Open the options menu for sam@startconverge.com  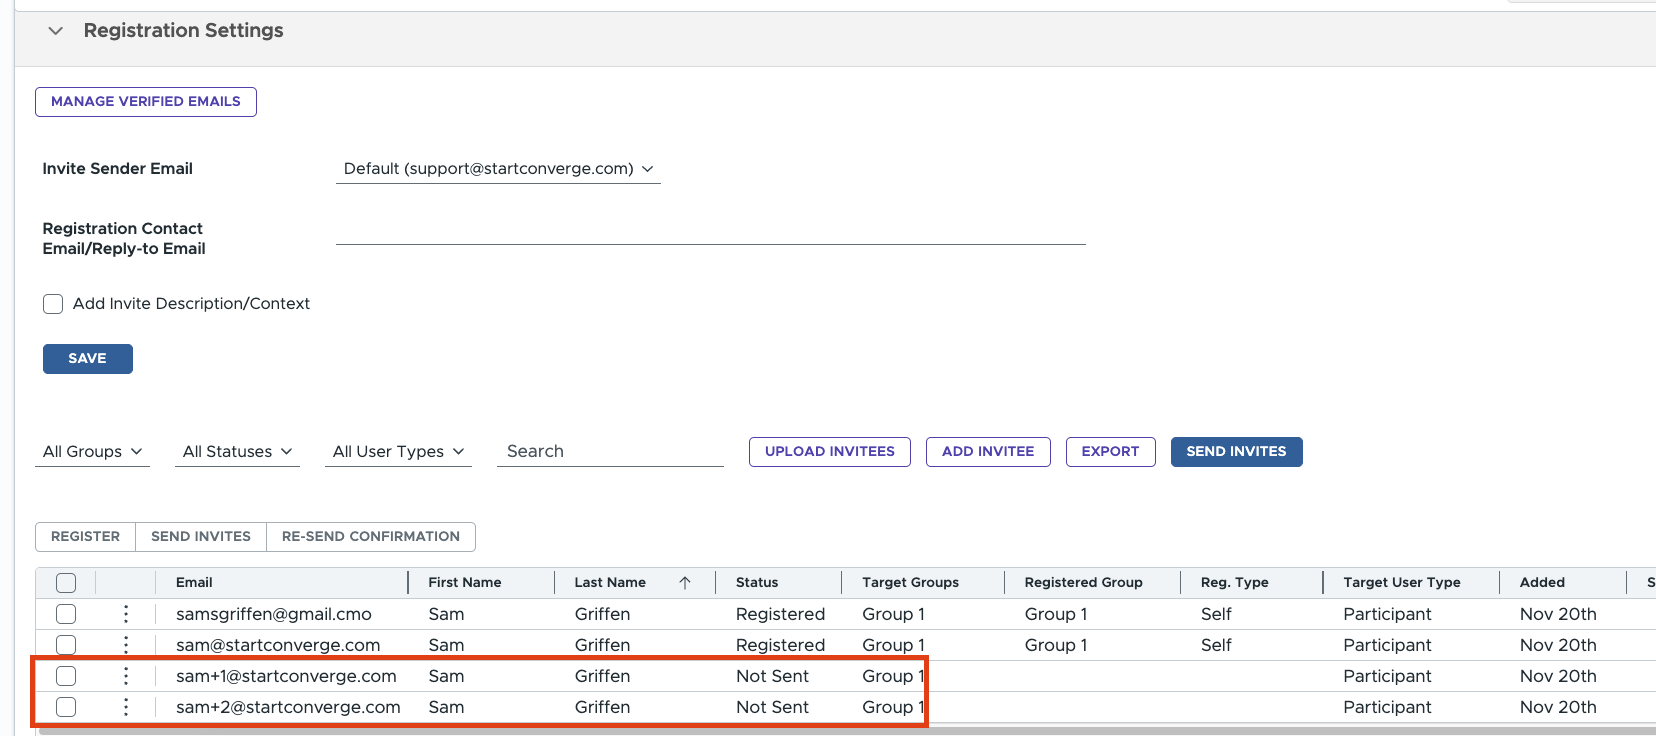click(126, 645)
